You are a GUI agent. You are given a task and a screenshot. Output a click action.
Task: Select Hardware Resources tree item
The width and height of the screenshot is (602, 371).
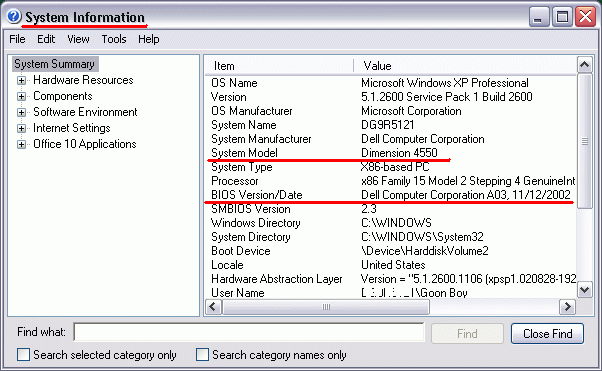click(x=83, y=80)
